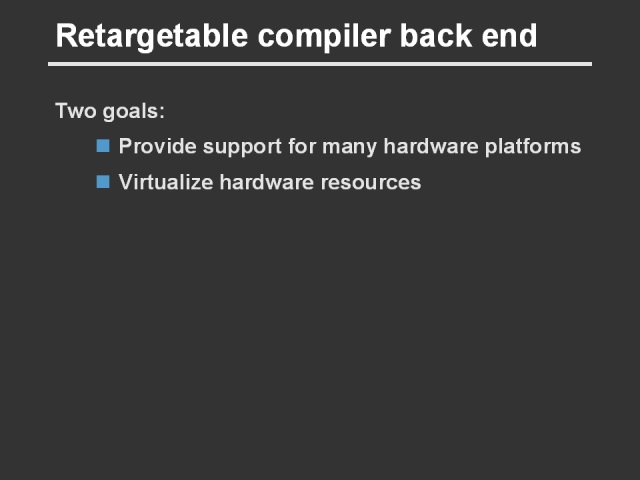Click the word "Virtualize" in second bullet
The image size is (640, 480).
click(x=163, y=182)
